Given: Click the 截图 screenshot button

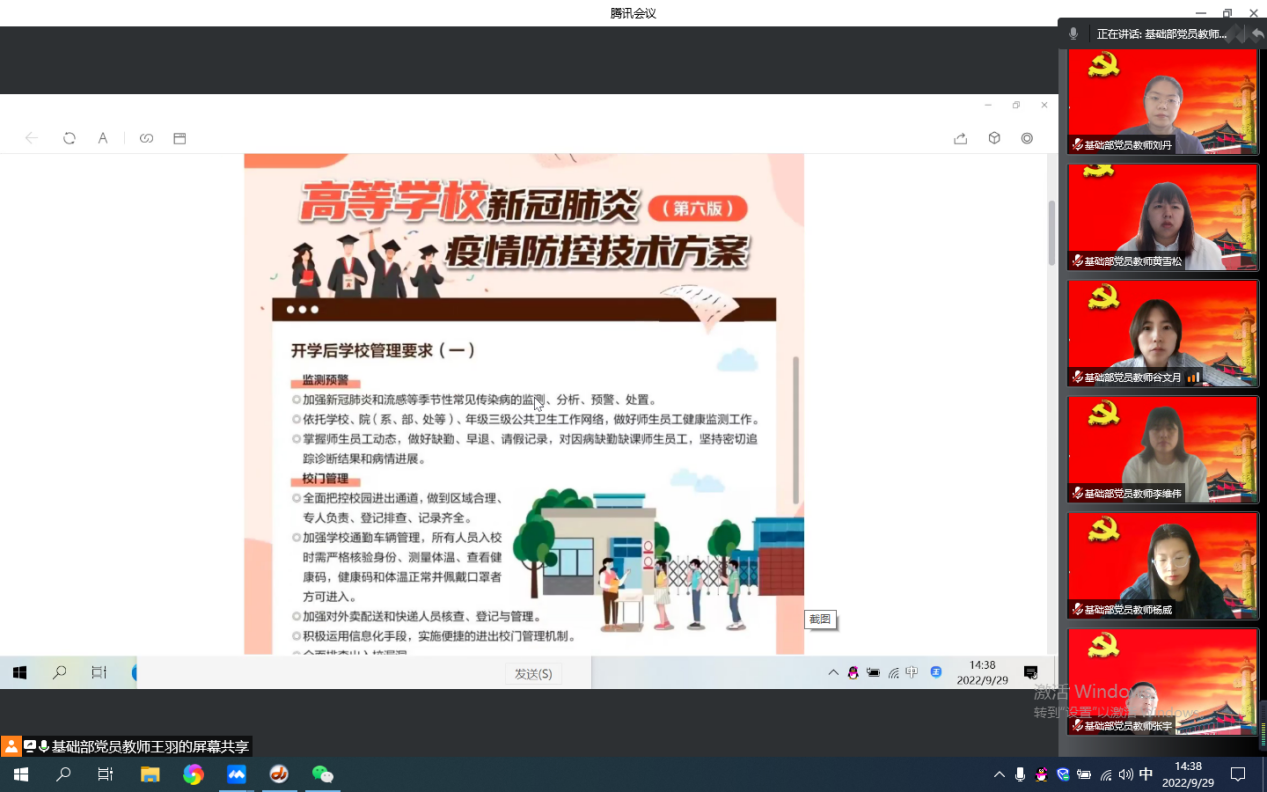Looking at the screenshot, I should click(820, 620).
